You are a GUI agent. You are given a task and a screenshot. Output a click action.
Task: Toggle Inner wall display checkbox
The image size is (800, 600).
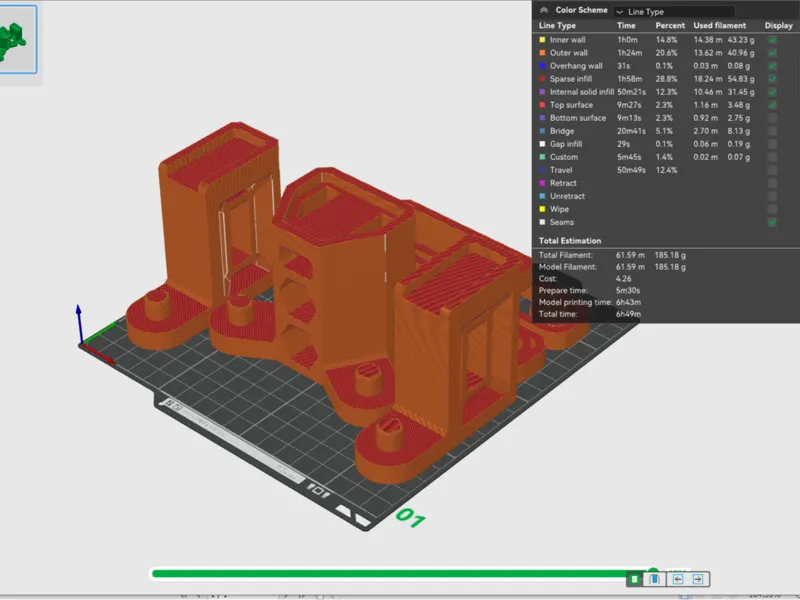tap(772, 40)
